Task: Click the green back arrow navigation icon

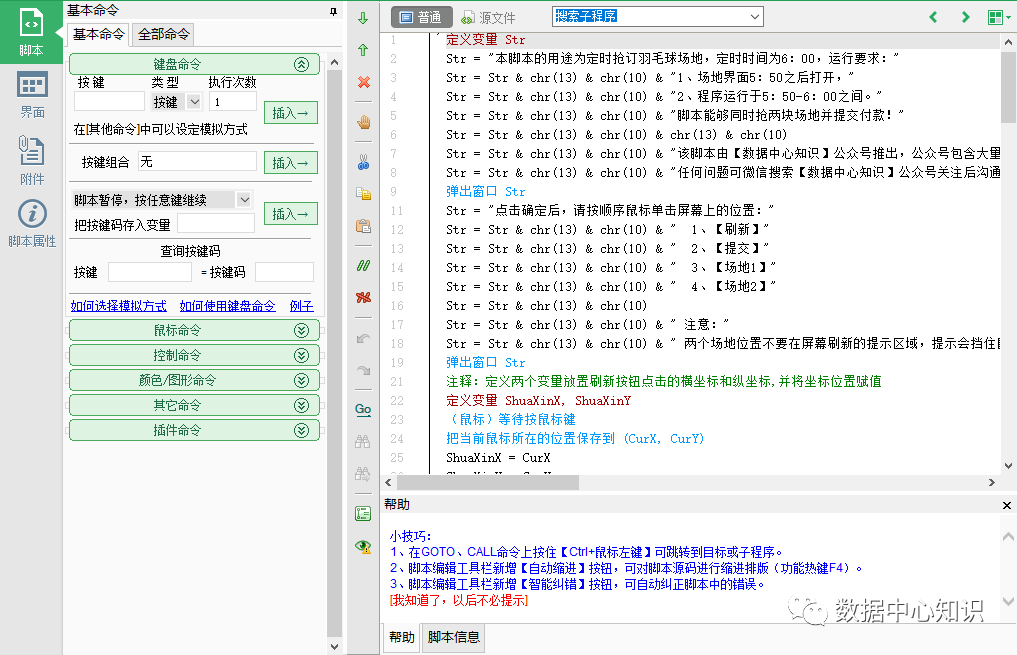Action: [933, 18]
